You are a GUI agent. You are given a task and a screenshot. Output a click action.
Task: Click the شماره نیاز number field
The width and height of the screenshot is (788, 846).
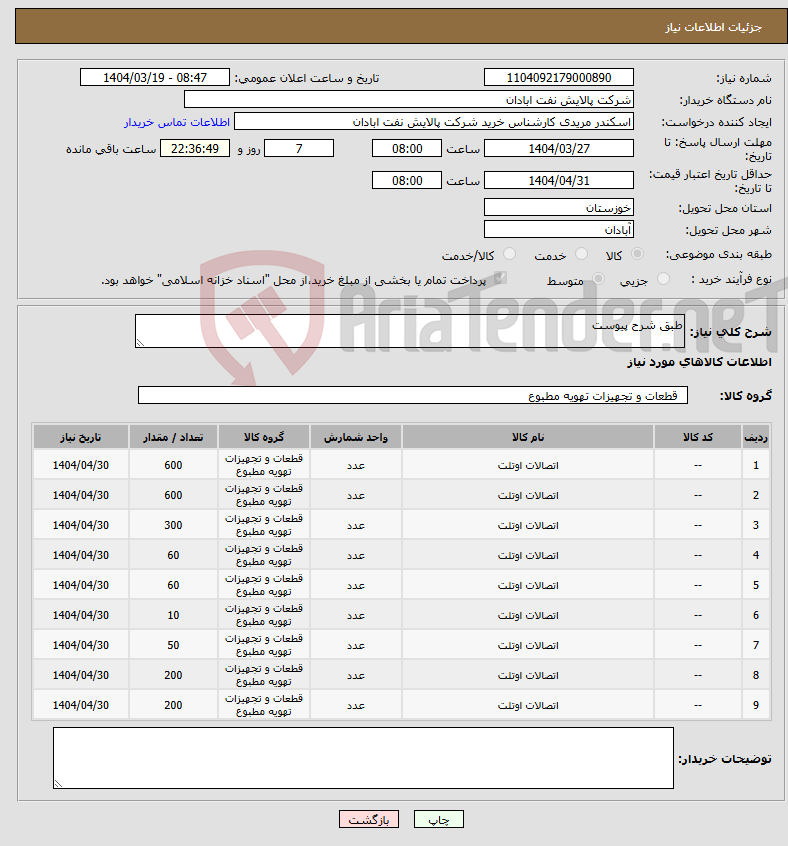pos(559,78)
